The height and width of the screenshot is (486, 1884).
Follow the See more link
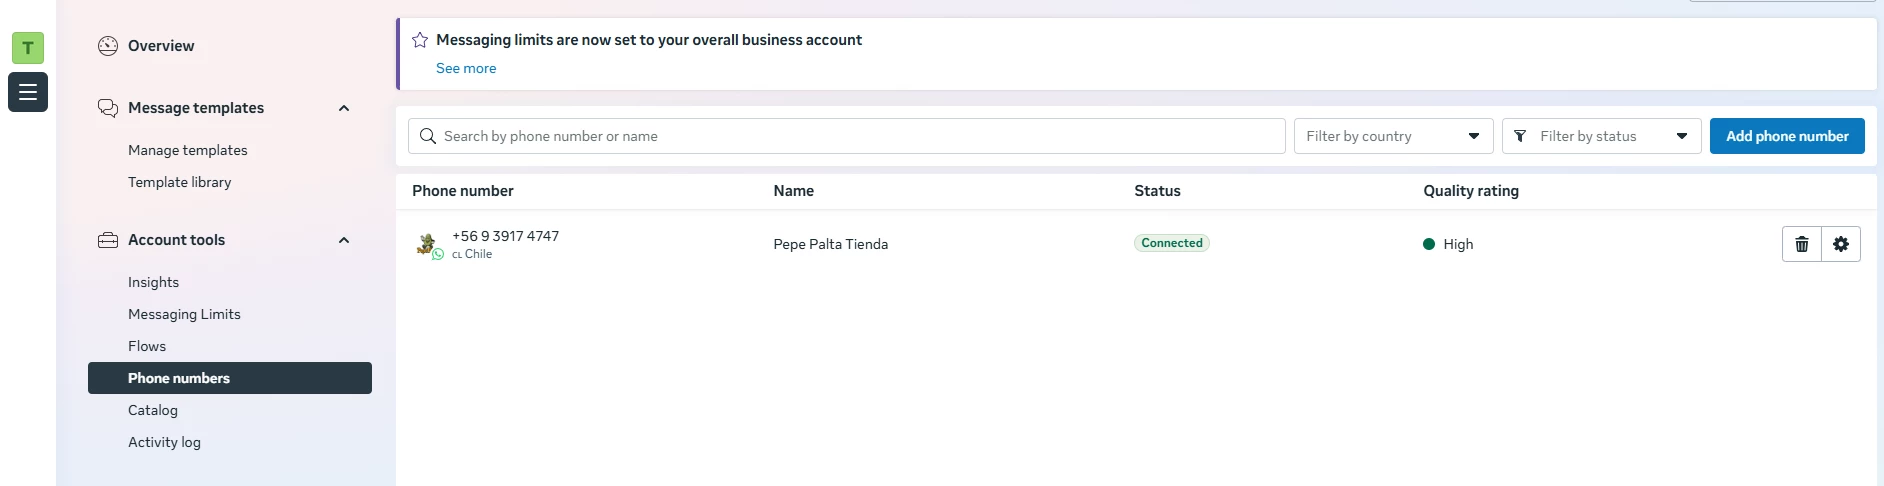coord(466,68)
